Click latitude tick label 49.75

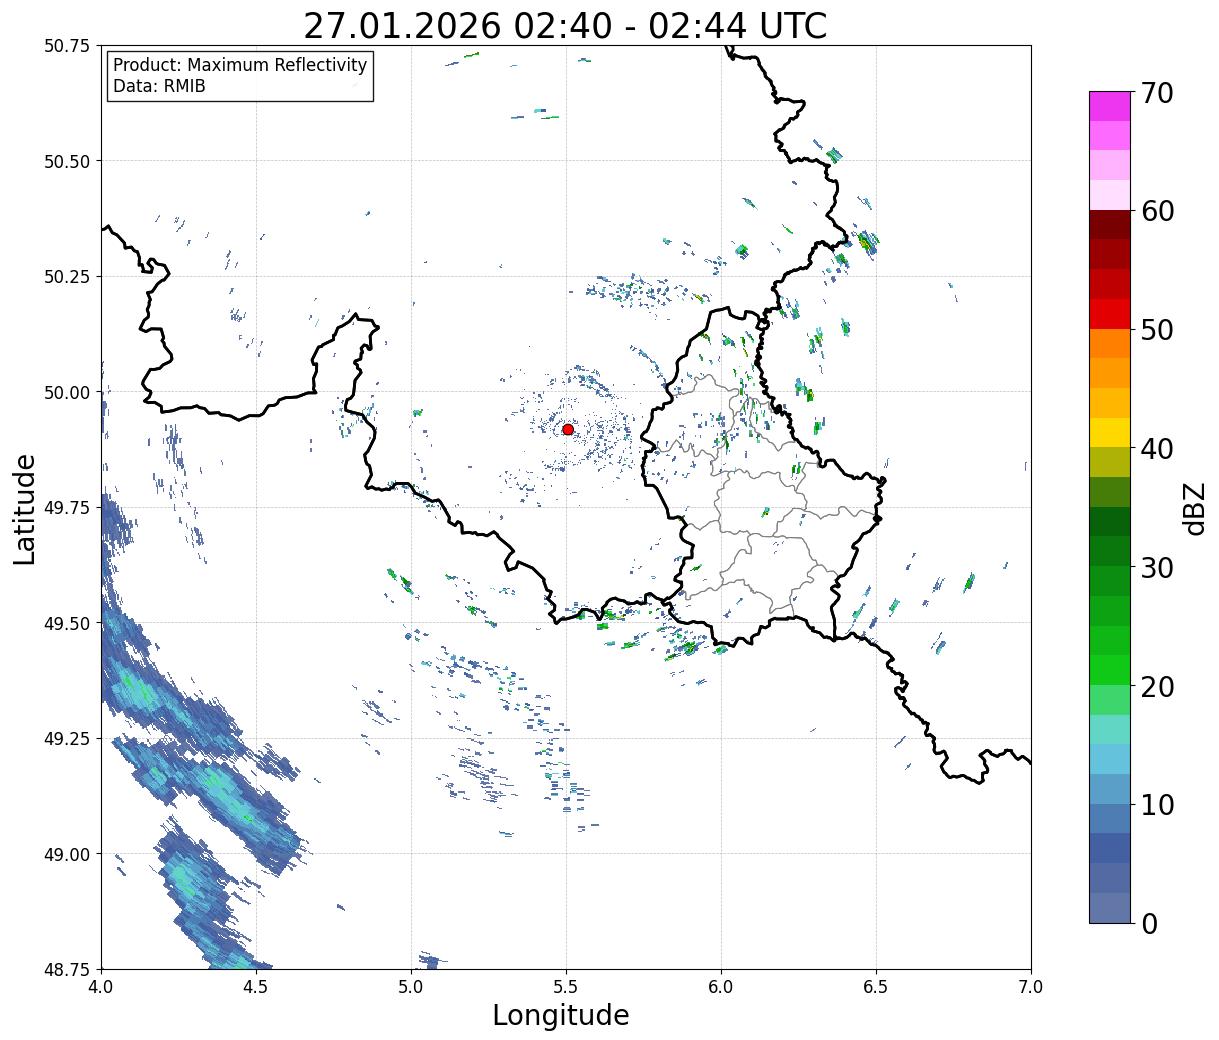click(x=67, y=508)
